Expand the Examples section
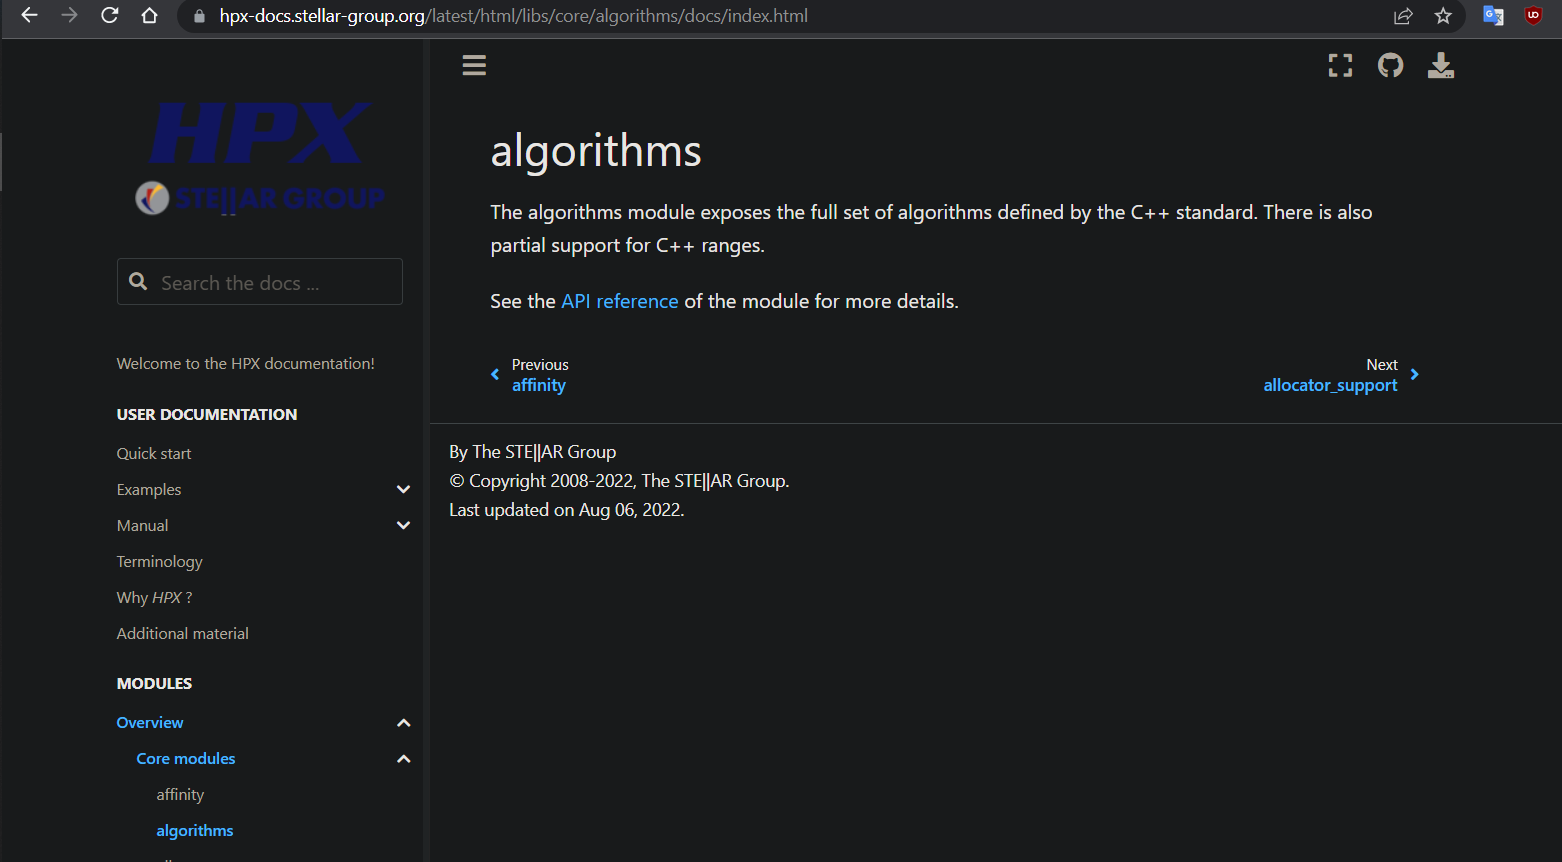Image resolution: width=1562 pixels, height=862 pixels. 403,489
